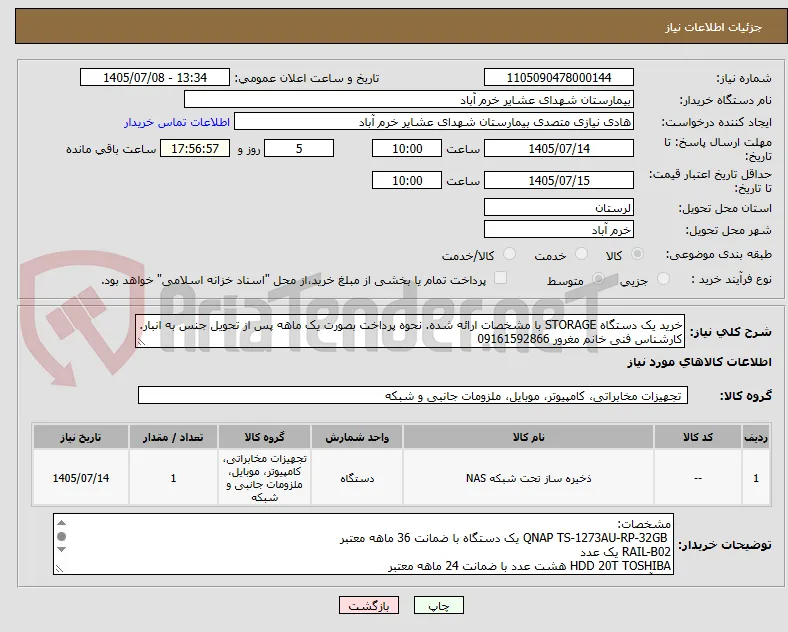Click the response deadline time 10:00 field
The image size is (788, 632).
(x=407, y=148)
